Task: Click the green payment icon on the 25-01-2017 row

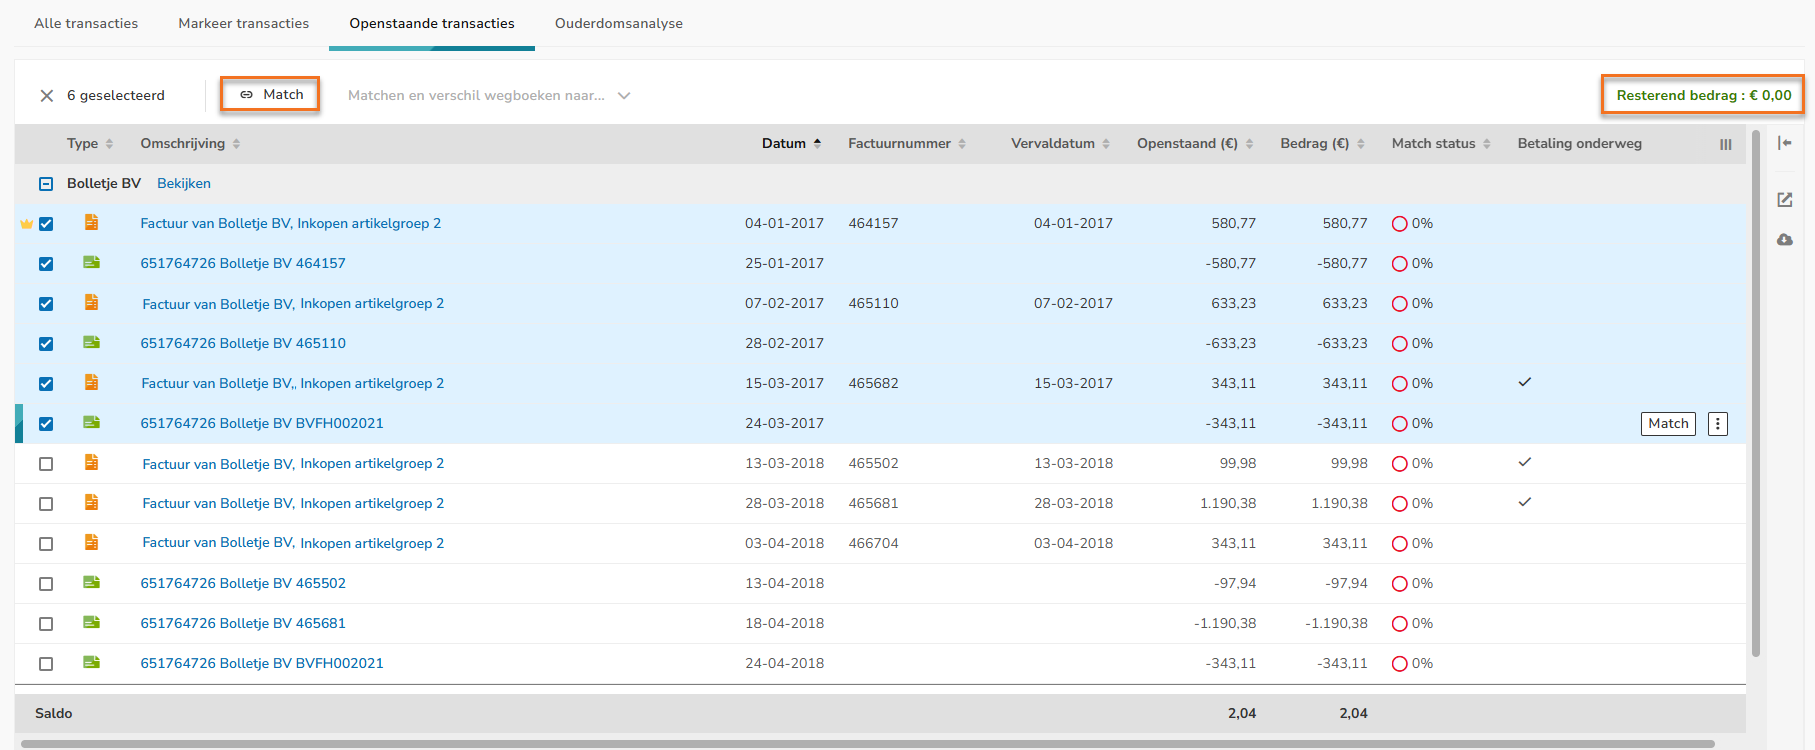Action: point(91,262)
